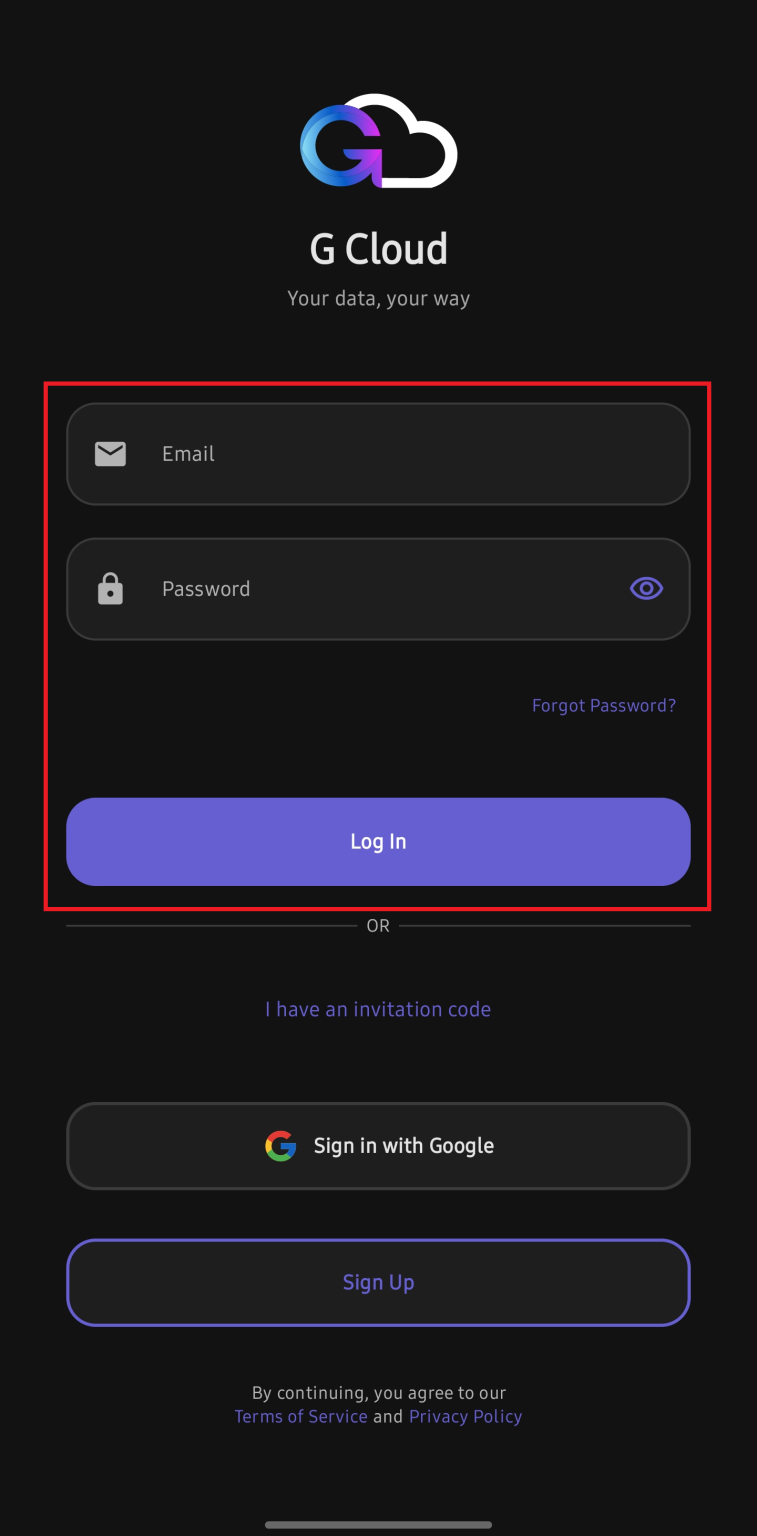Viewport: 757px width, 1536px height.
Task: Tap the G Cloud title text
Action: 378,247
